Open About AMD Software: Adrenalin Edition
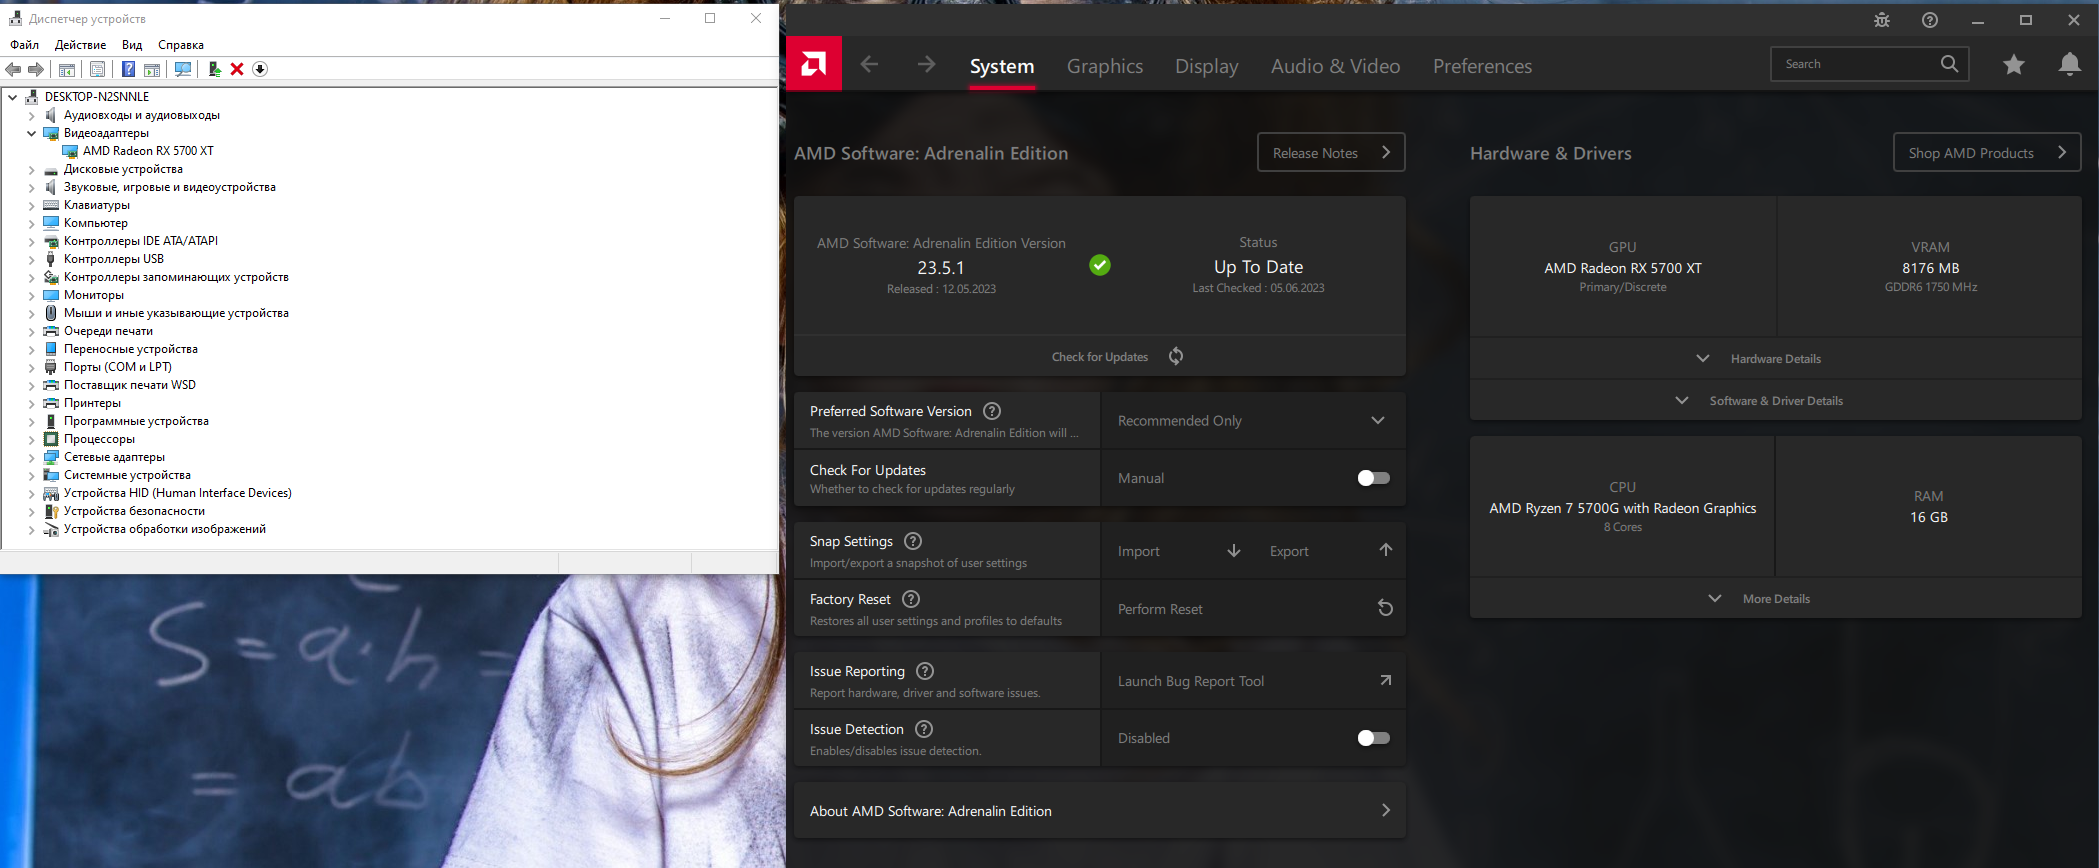This screenshot has height=868, width=2099. pos(1100,811)
